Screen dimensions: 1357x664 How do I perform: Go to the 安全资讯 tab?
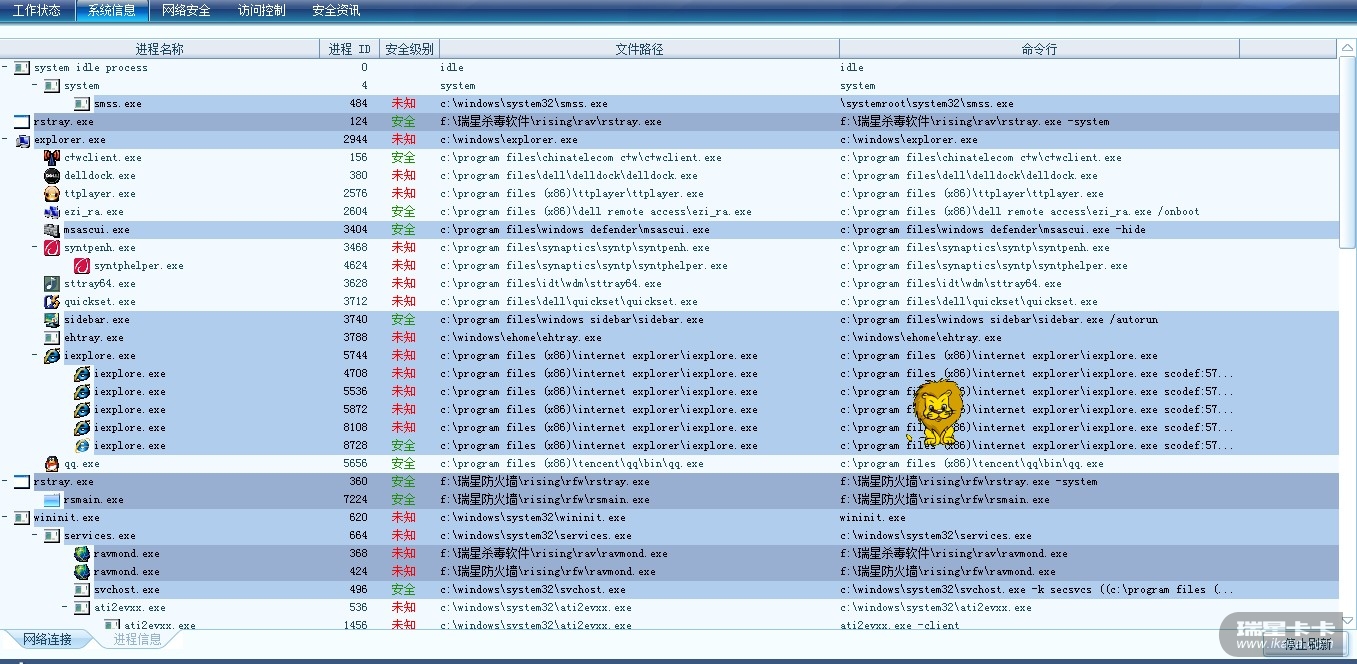click(336, 11)
